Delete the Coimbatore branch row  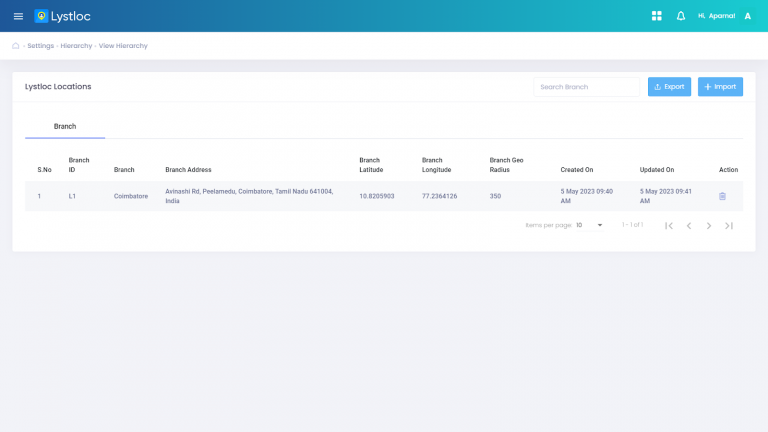(722, 196)
